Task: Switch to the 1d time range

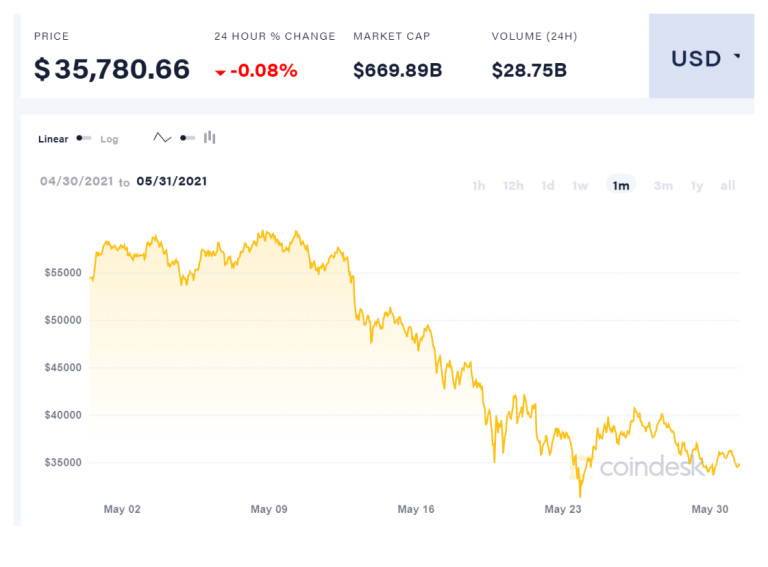Action: 548,185
